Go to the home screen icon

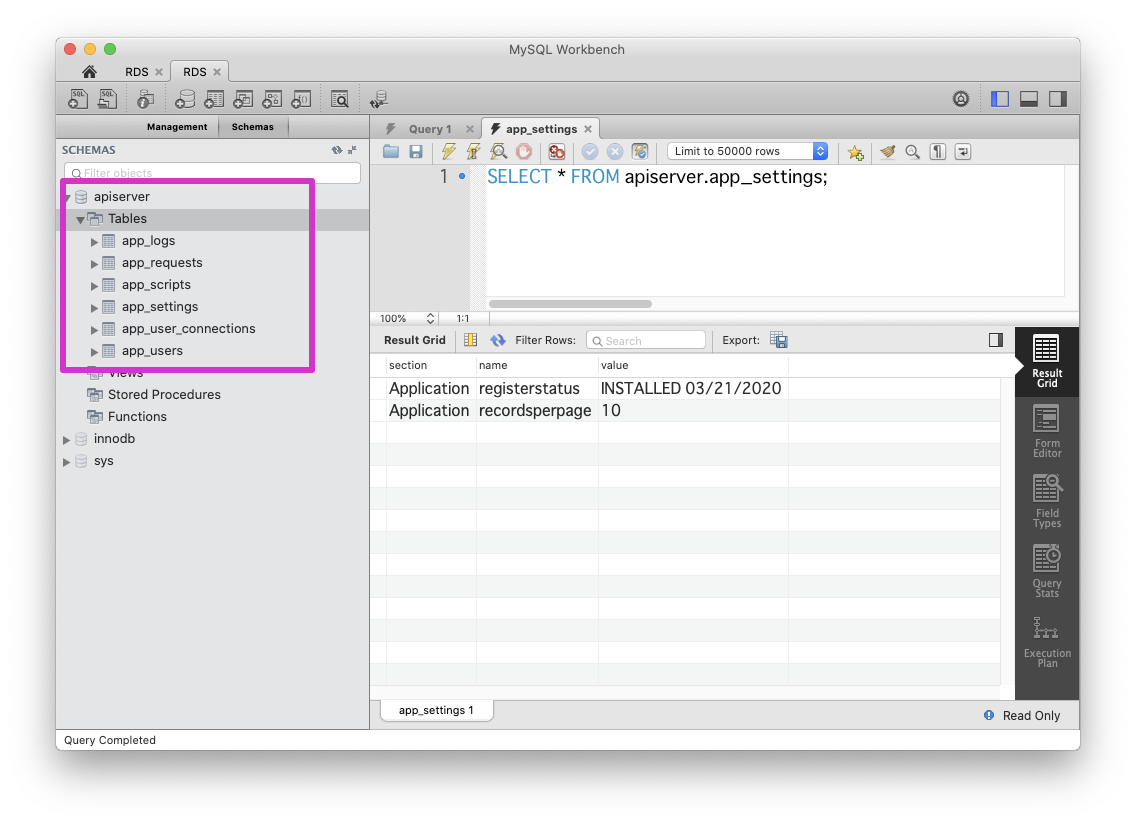point(89,72)
